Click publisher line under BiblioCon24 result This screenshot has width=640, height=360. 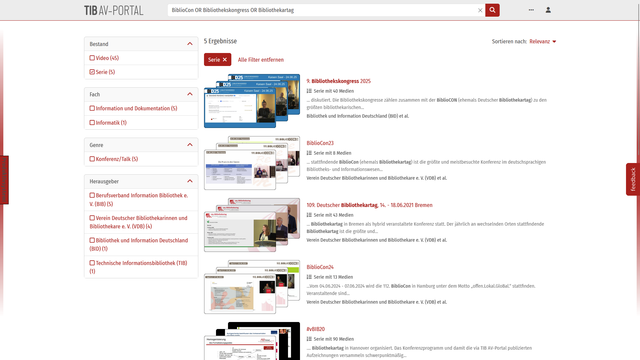(376, 302)
